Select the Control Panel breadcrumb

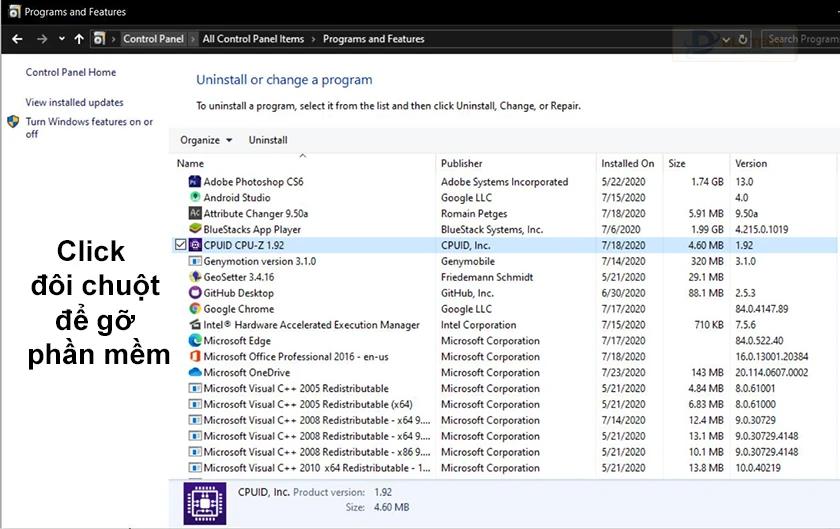tap(153, 39)
